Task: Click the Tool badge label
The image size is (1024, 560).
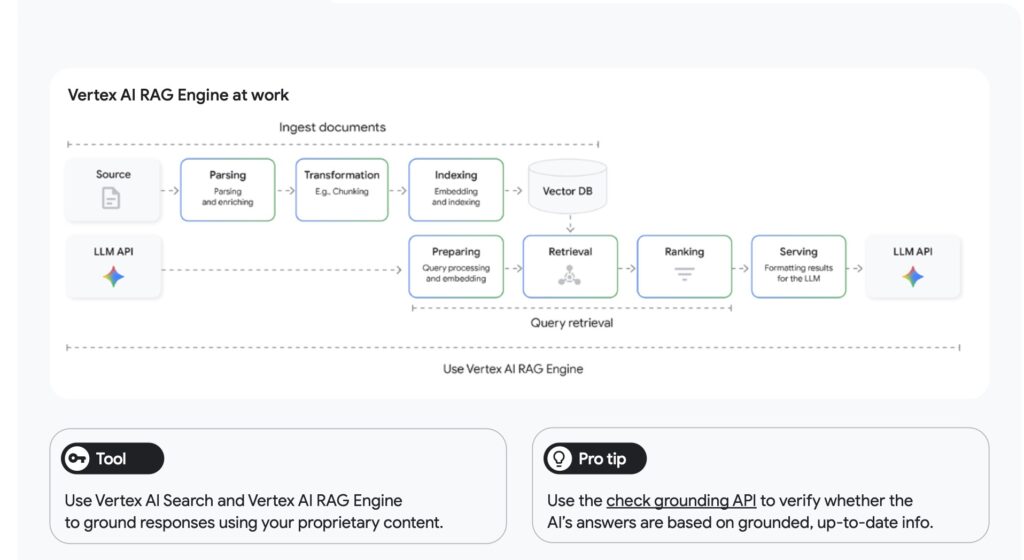Action: [111, 459]
